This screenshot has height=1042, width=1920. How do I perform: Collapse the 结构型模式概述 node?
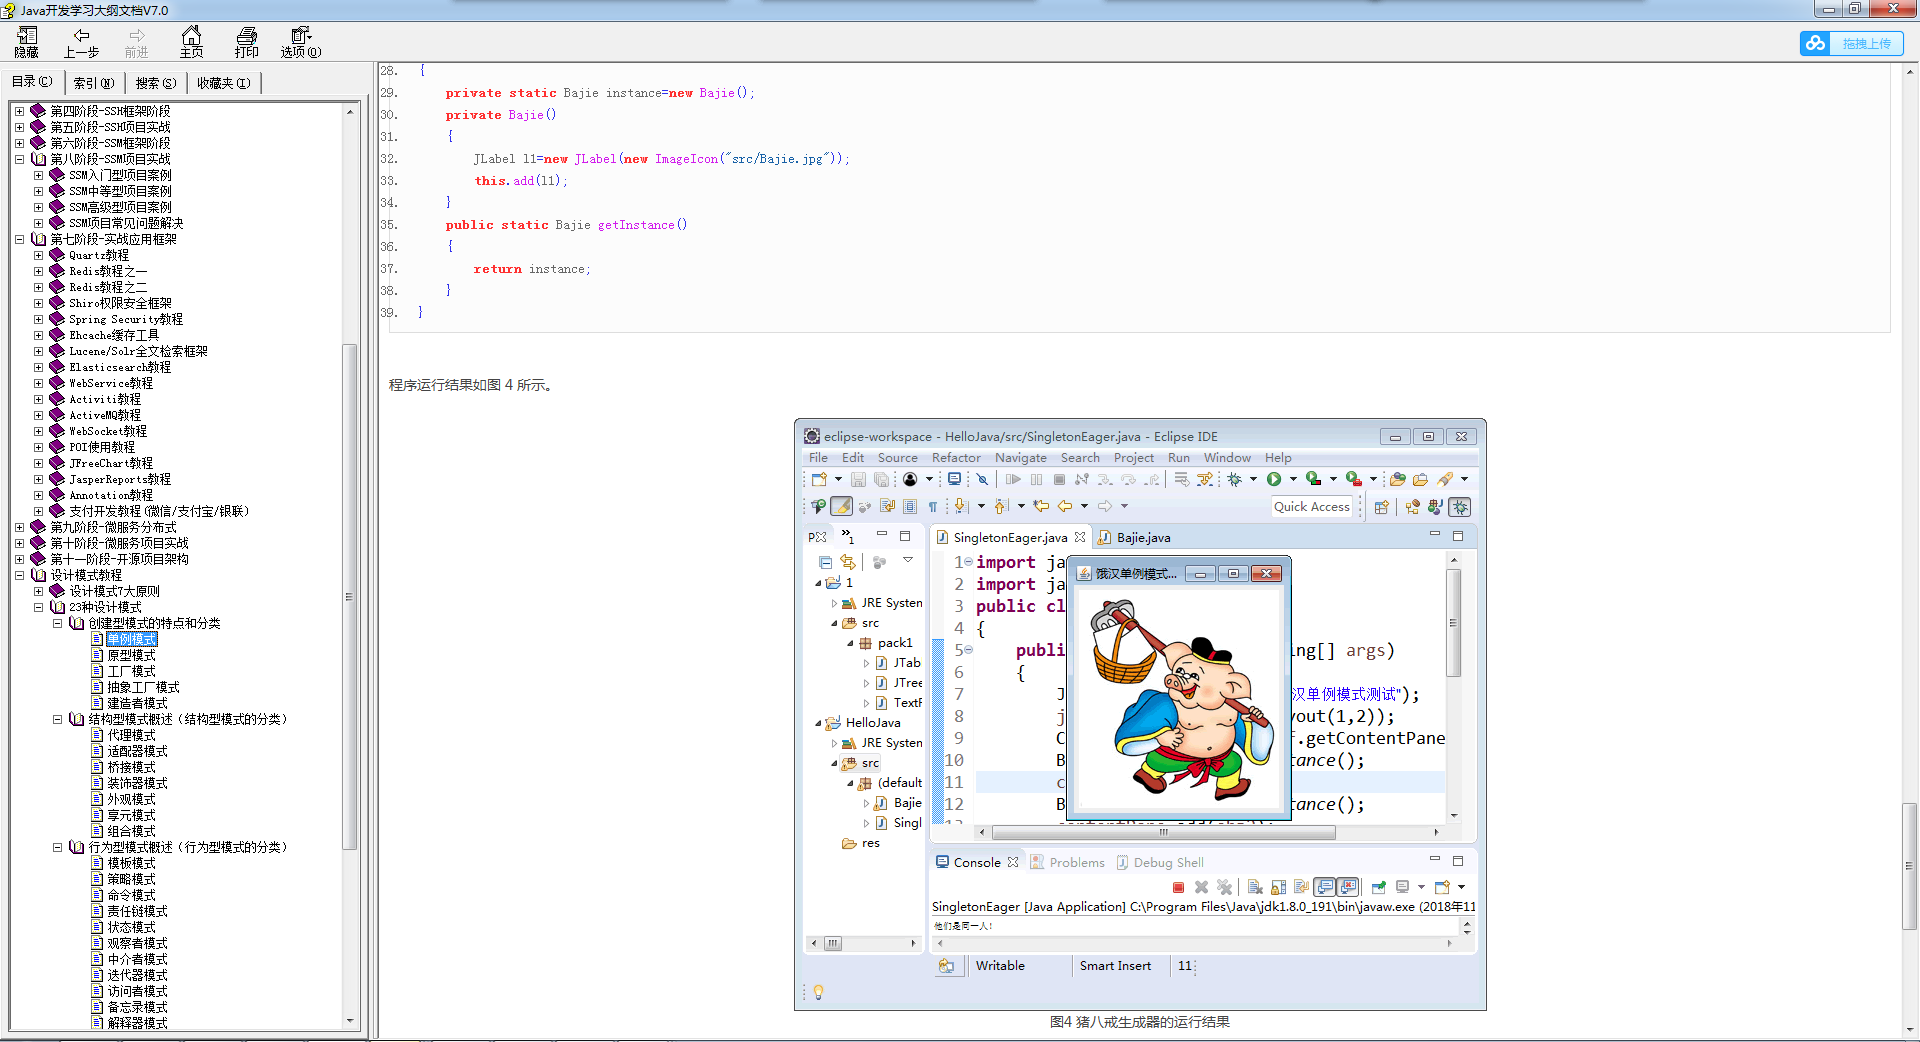coord(57,719)
